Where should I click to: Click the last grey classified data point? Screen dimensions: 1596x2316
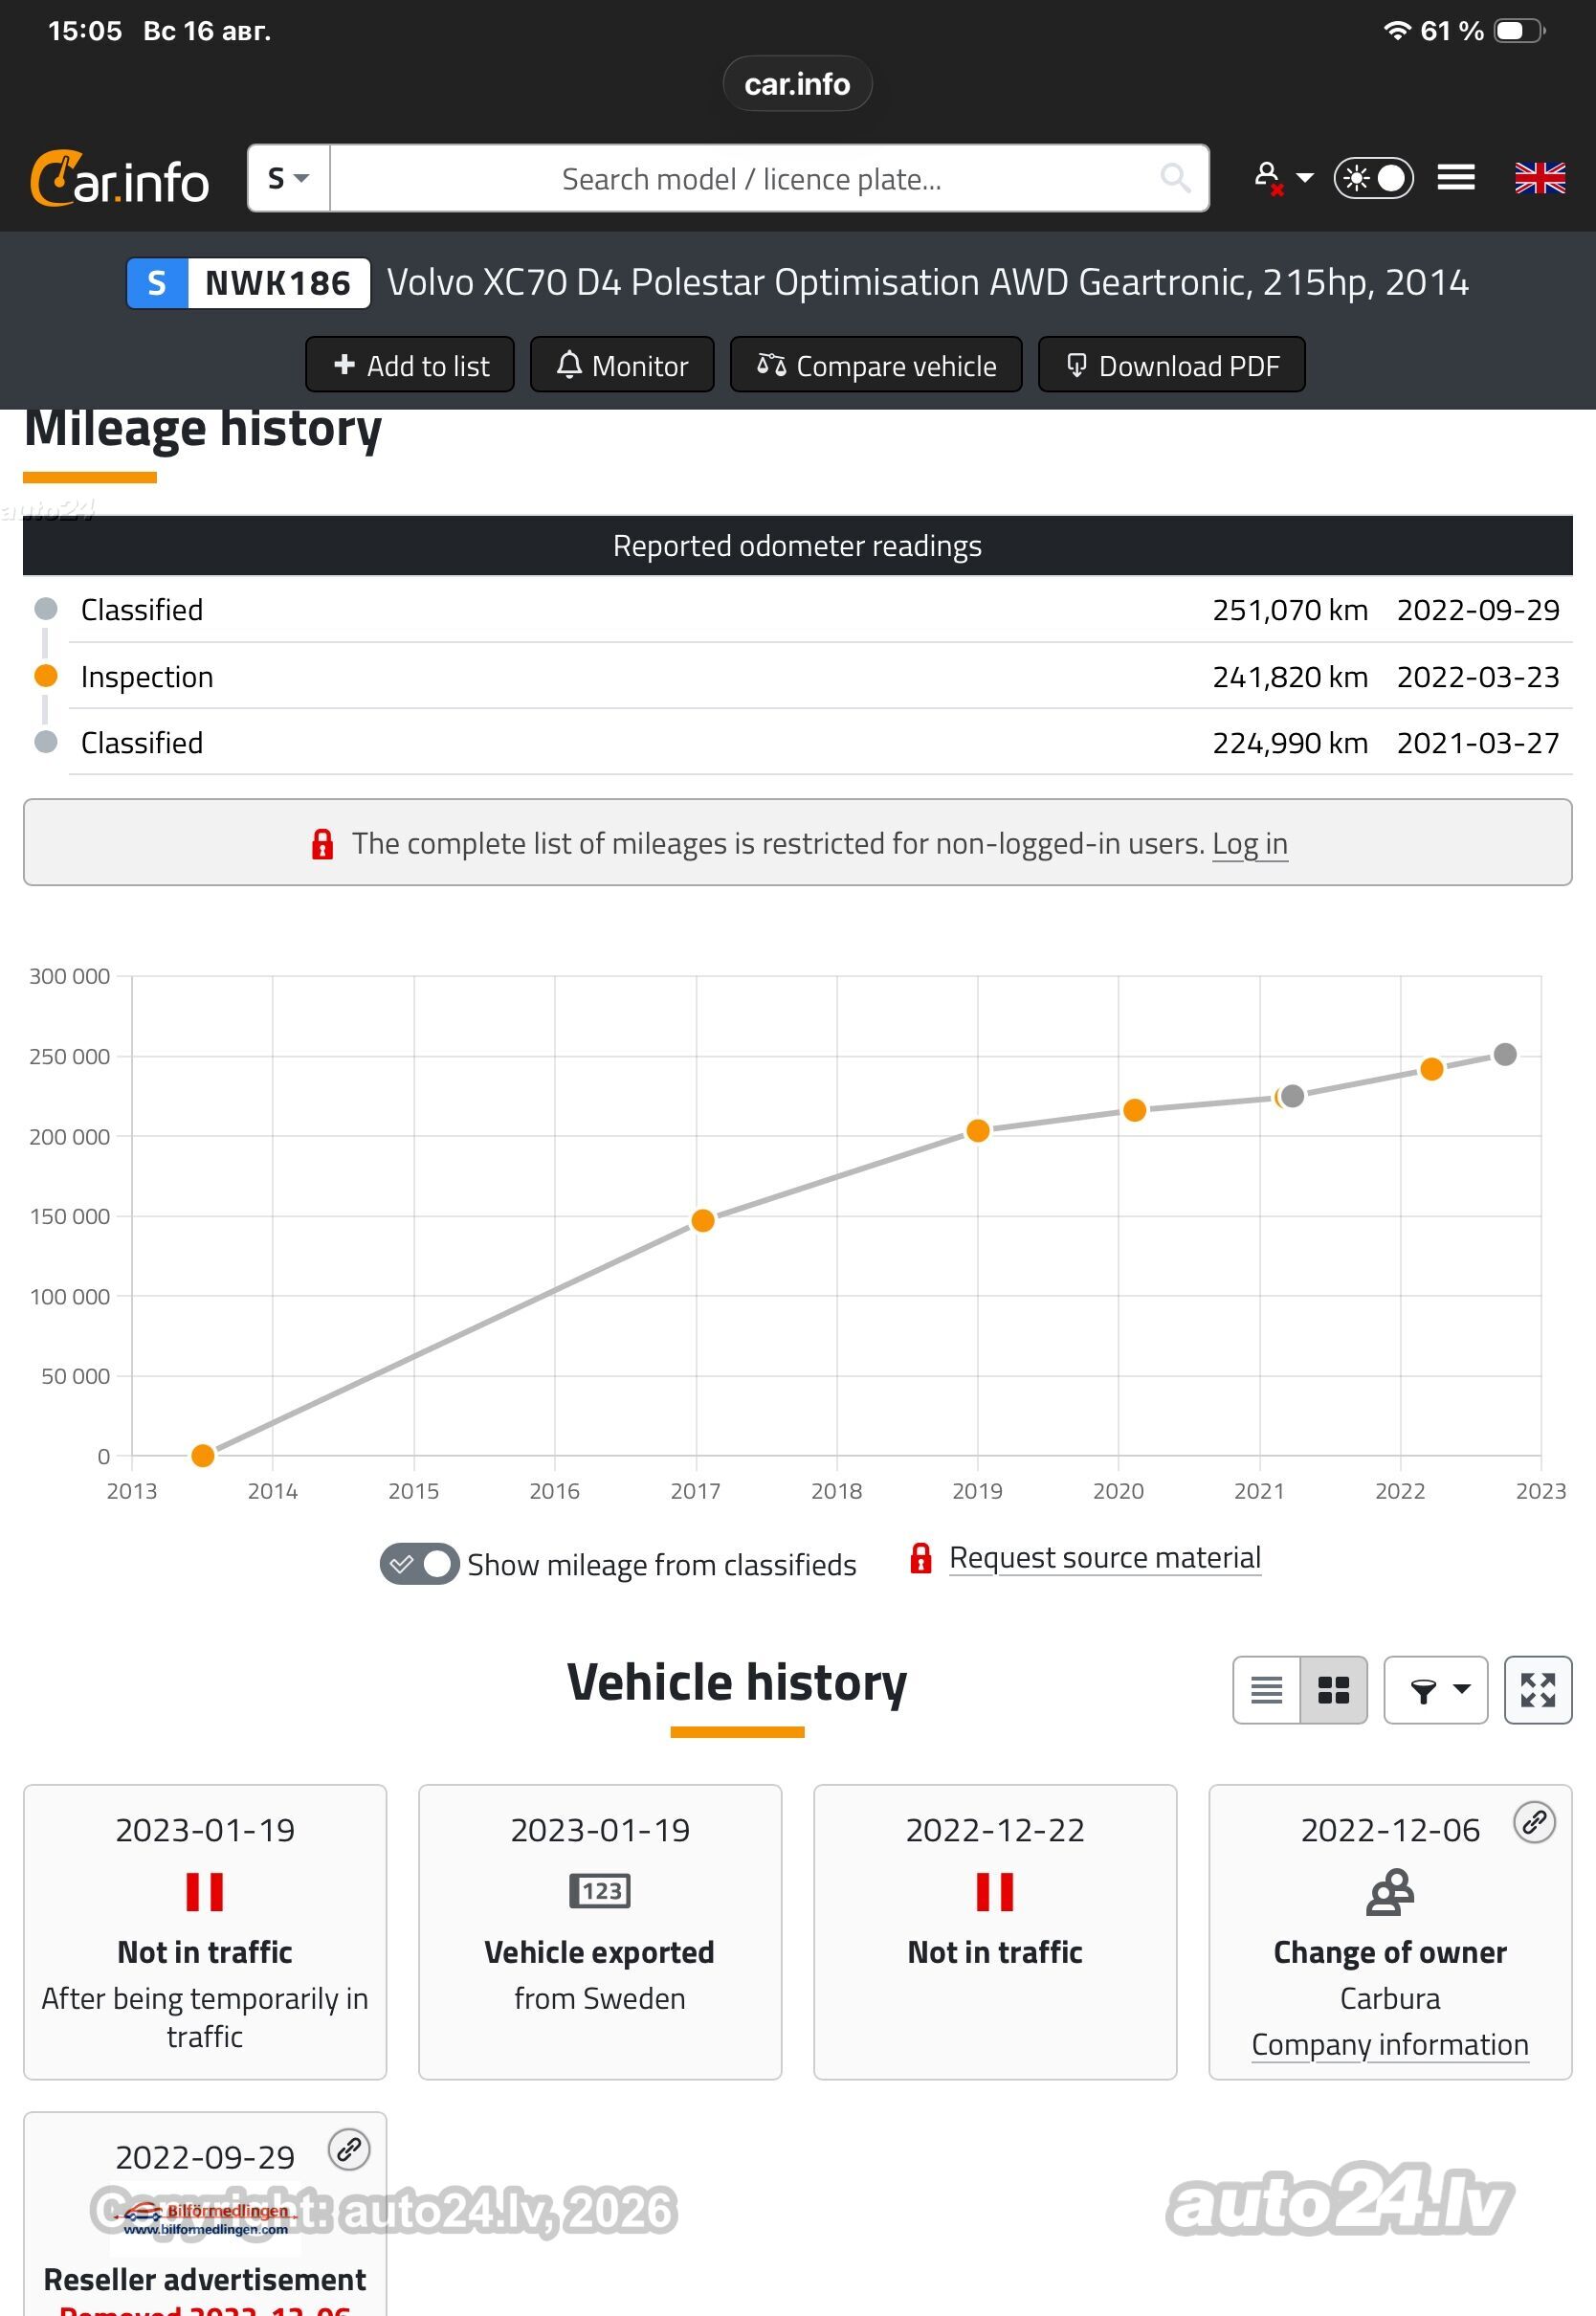(1505, 1055)
